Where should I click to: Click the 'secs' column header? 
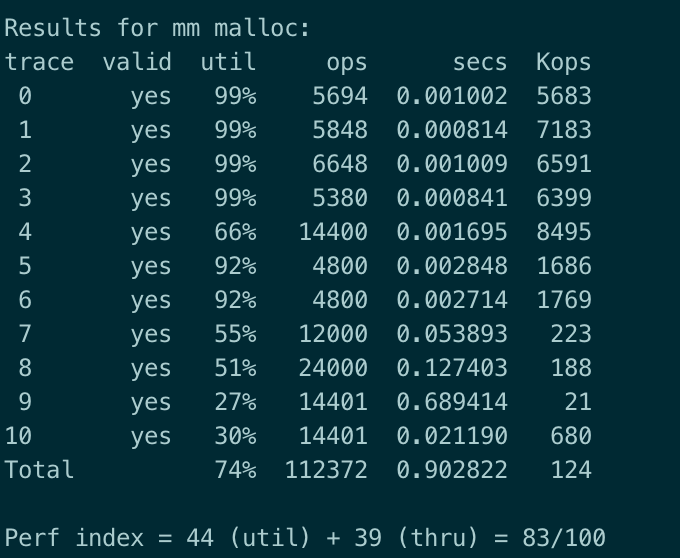pos(480,63)
